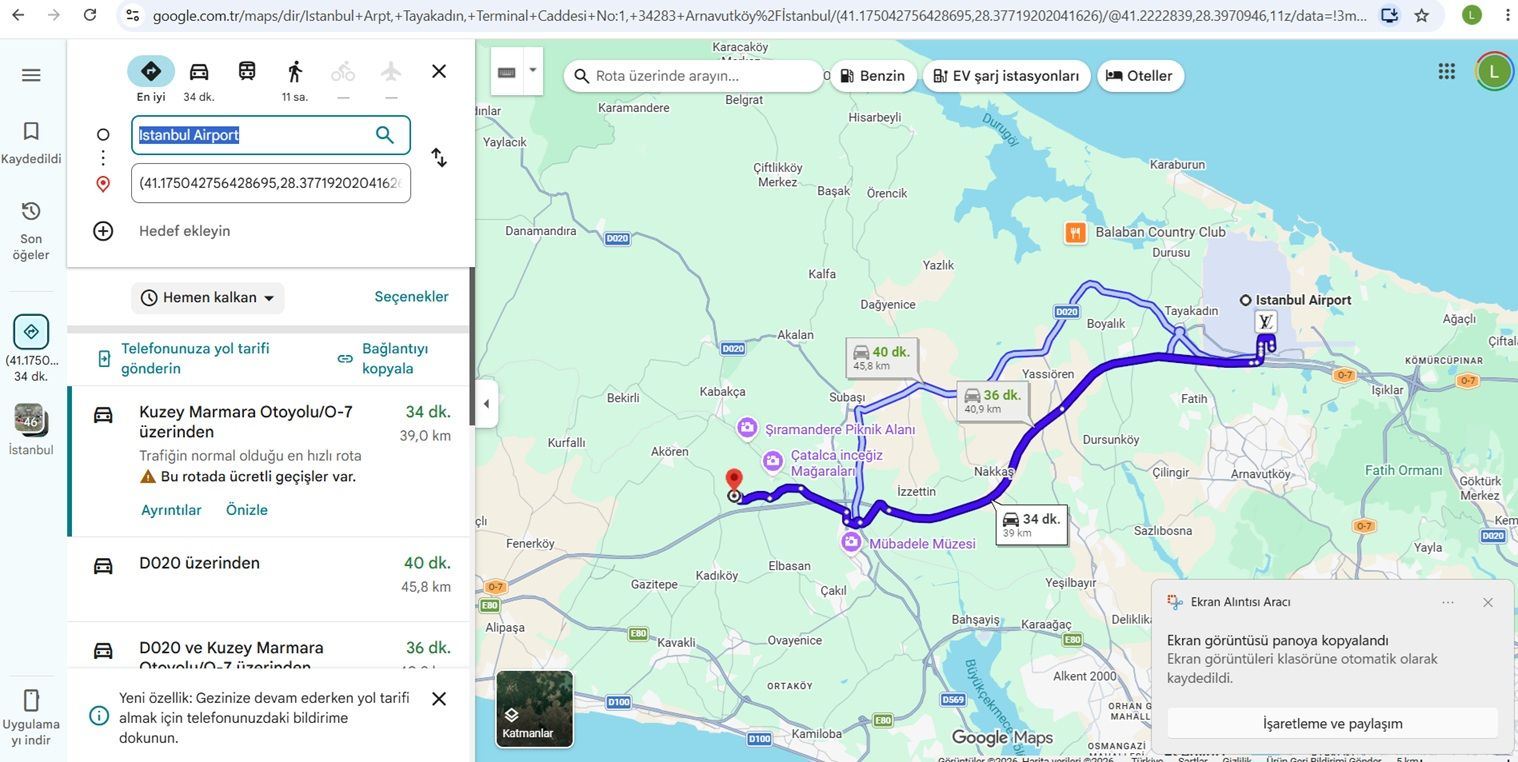This screenshot has height=762, width=1518.
Task: Click the on-screen keyboard icon
Action: [x=507, y=72]
